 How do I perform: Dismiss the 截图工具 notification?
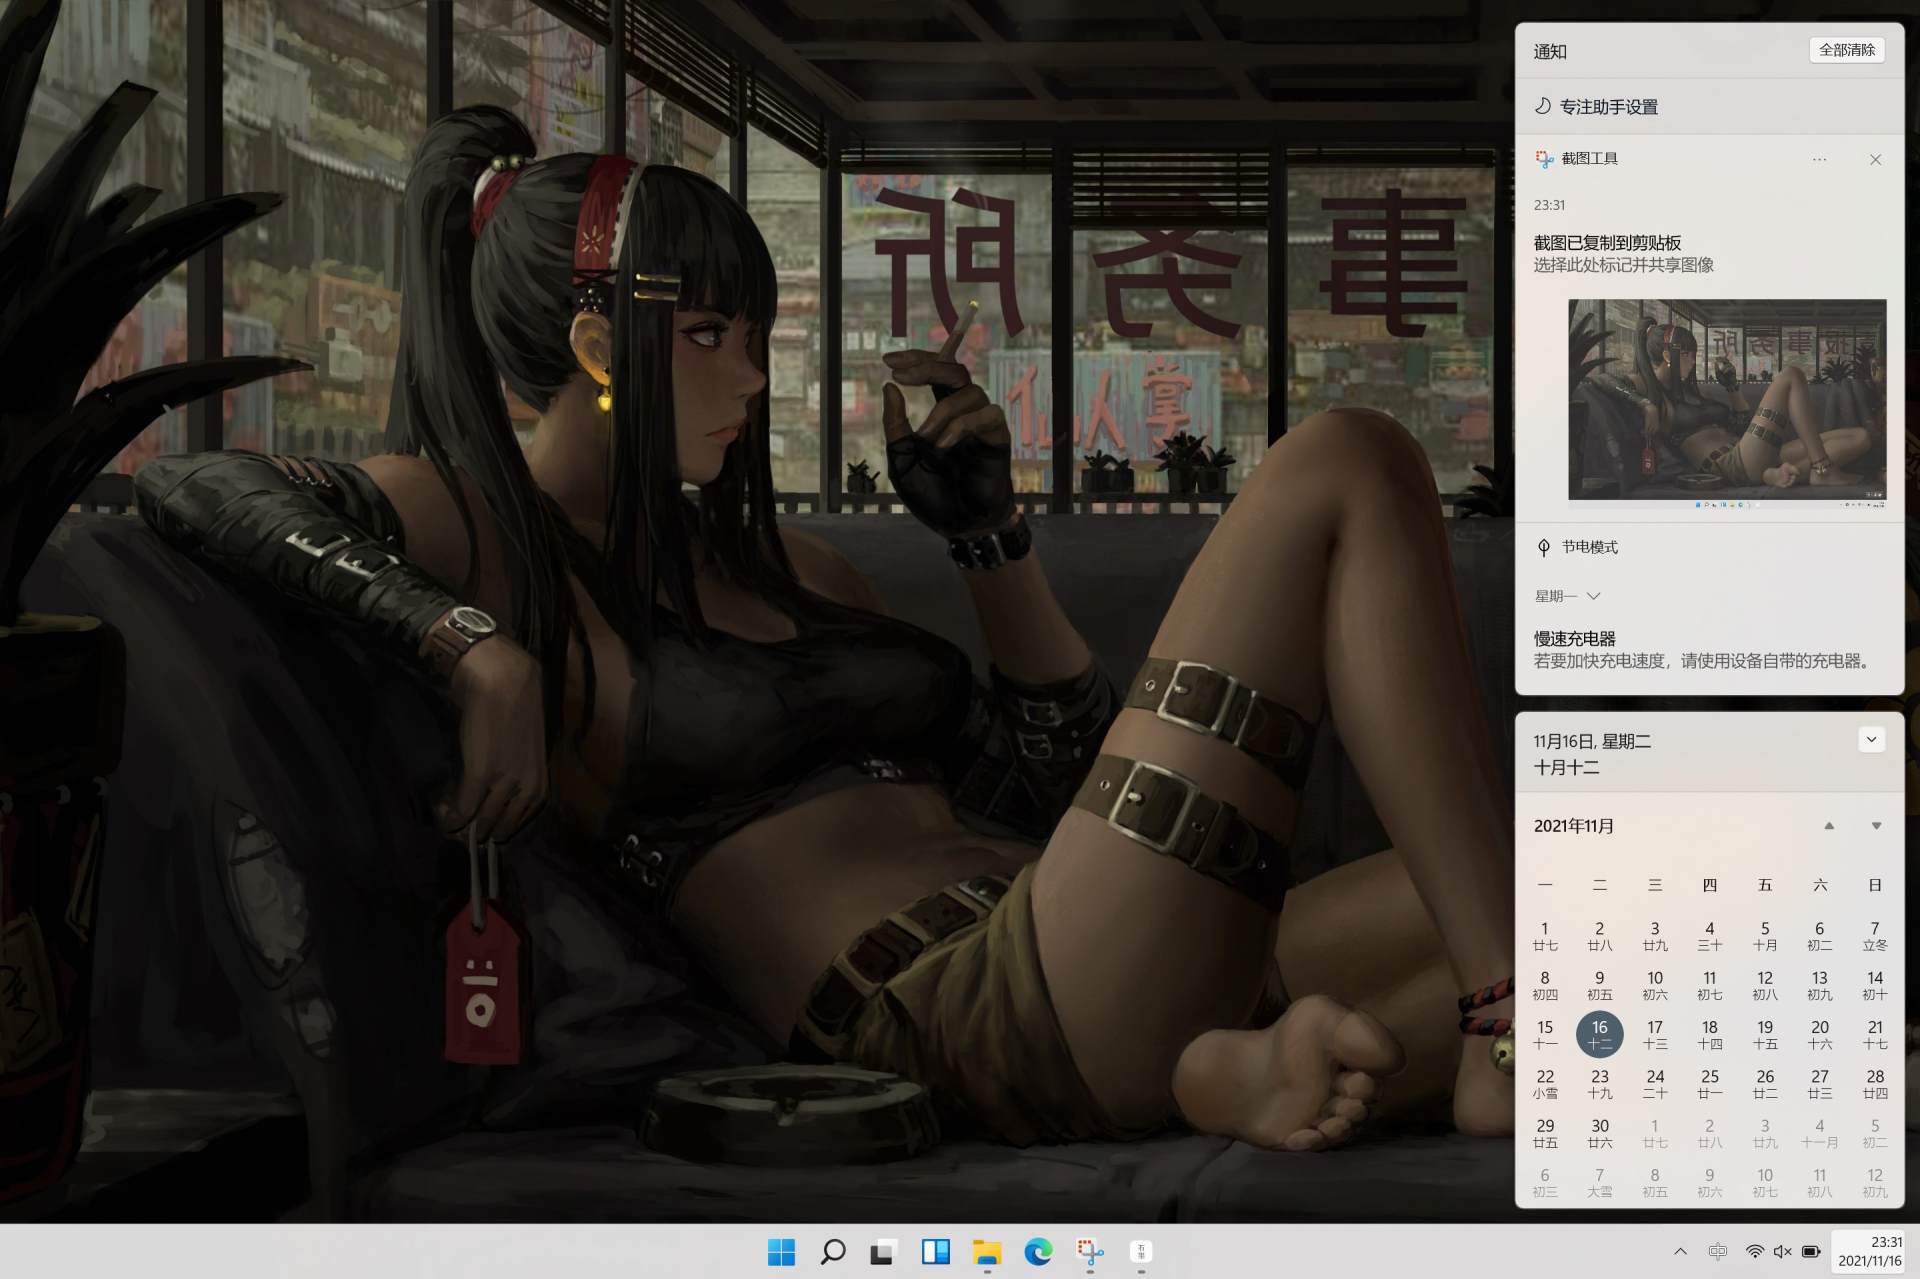tap(1875, 159)
